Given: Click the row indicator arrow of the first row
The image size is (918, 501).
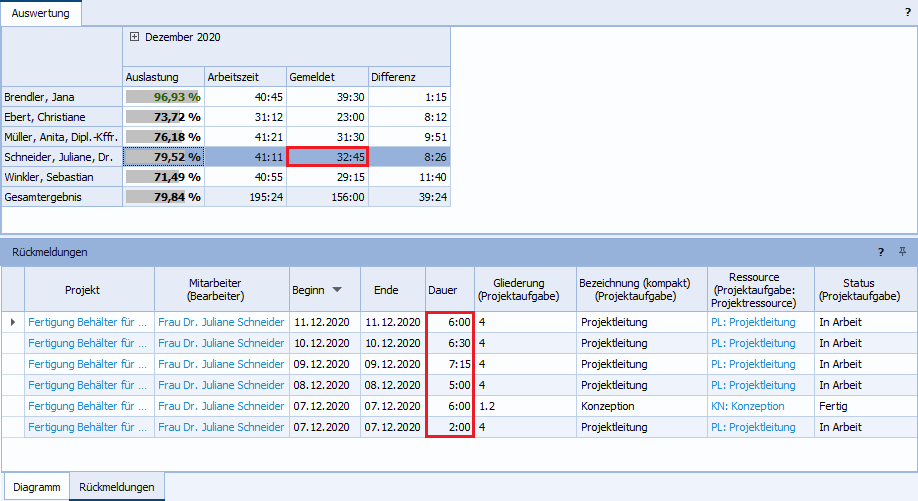Looking at the screenshot, I should pos(13,322).
